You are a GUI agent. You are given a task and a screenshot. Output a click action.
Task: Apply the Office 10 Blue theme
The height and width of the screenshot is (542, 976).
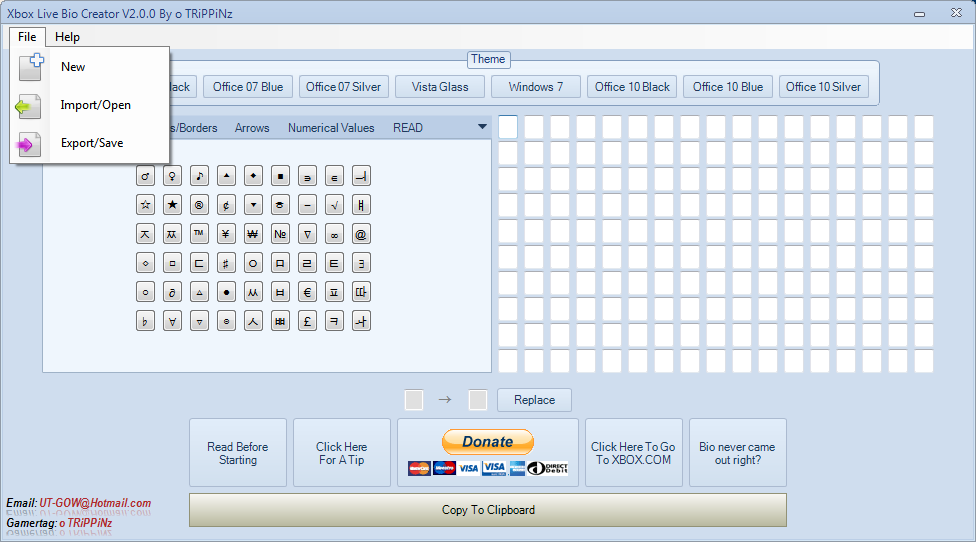coord(728,87)
